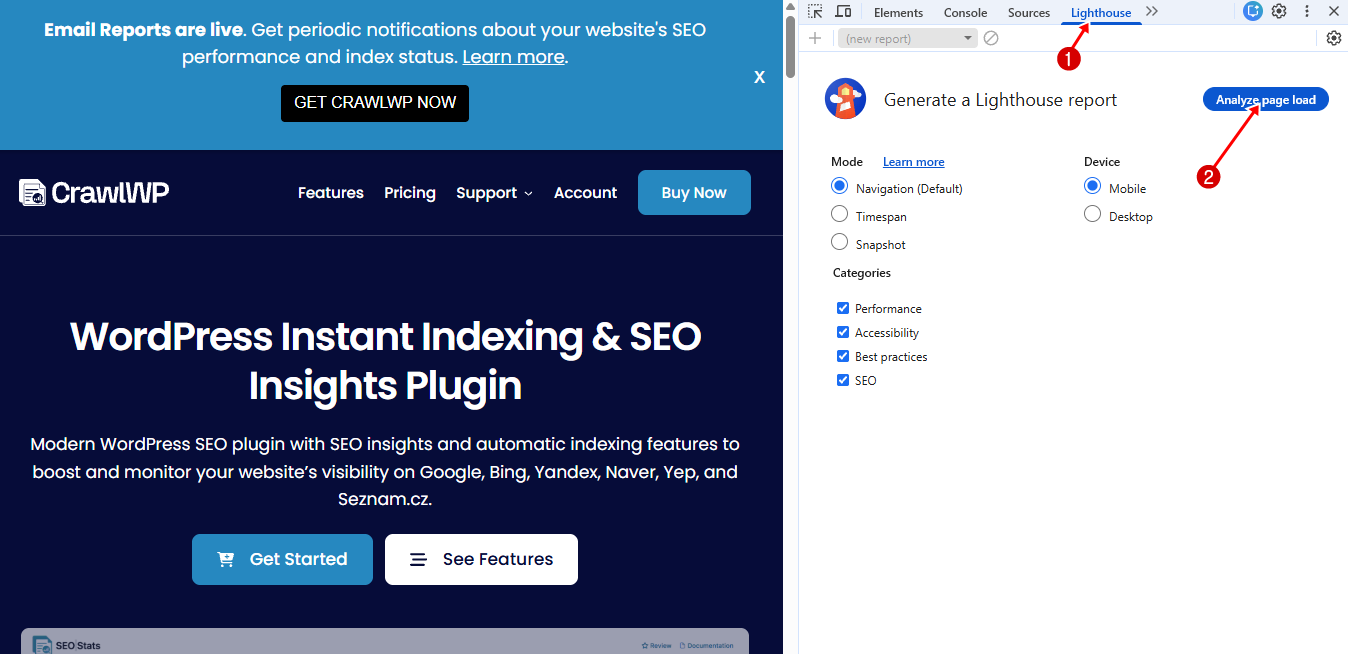1348x654 pixels.
Task: Click the Buy Now button
Action: 694,193
